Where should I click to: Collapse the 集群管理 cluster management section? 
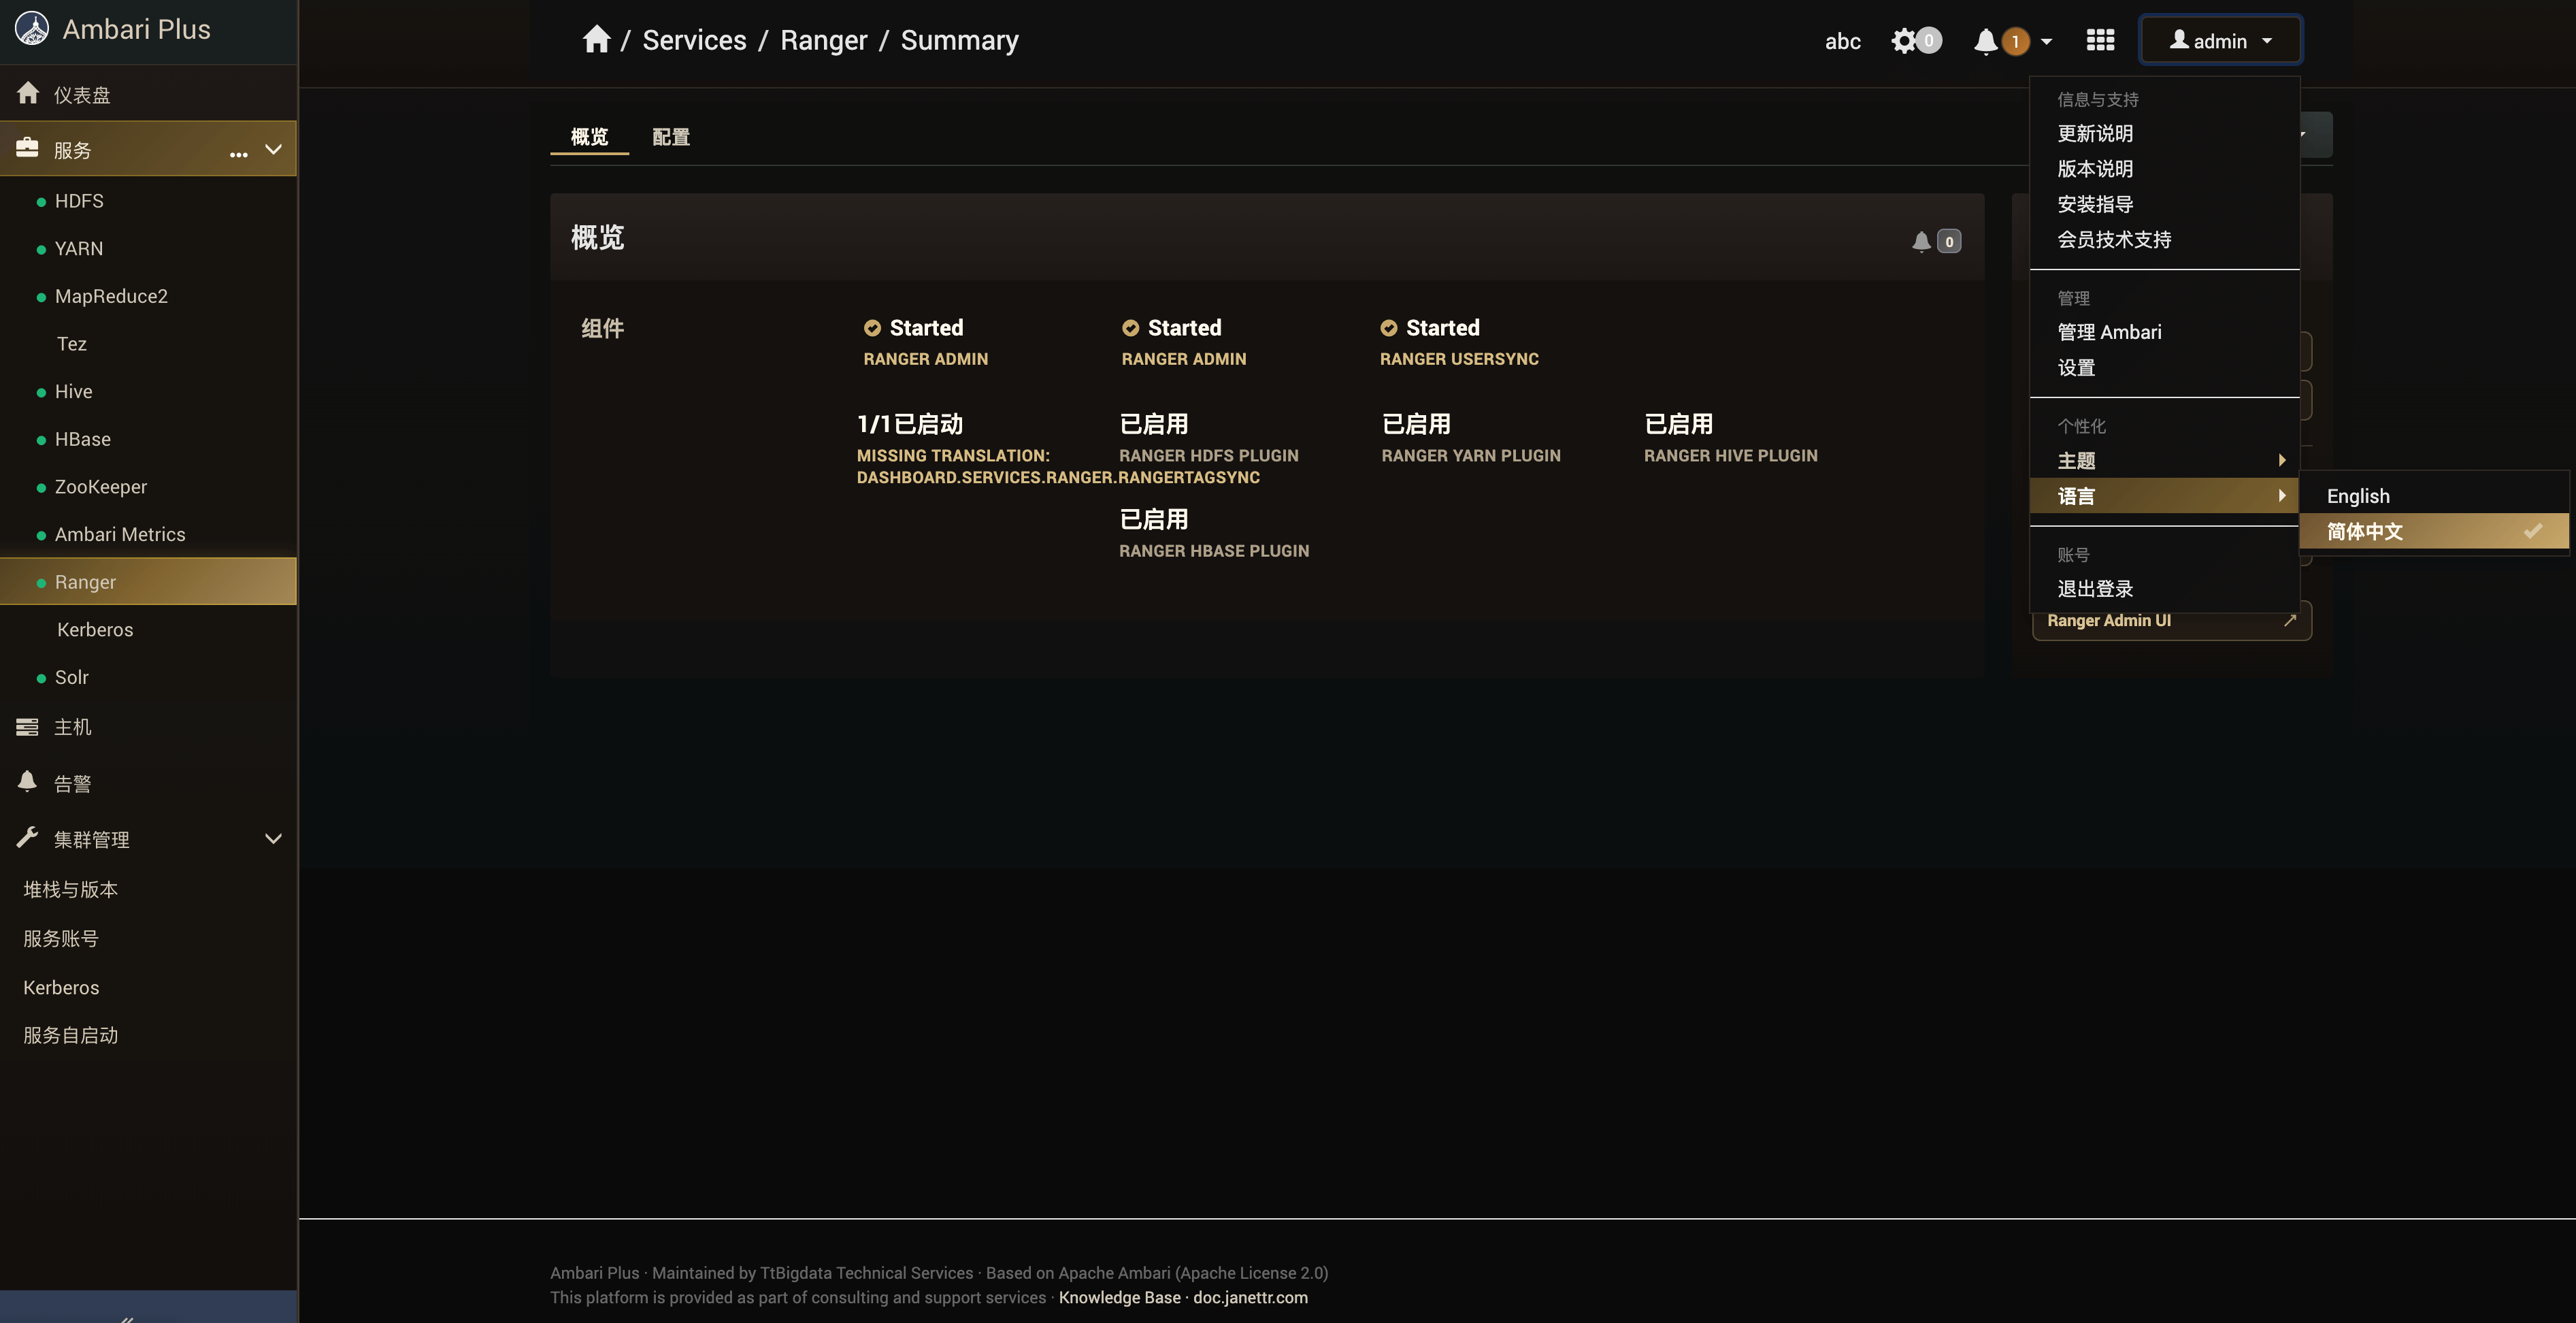click(273, 839)
